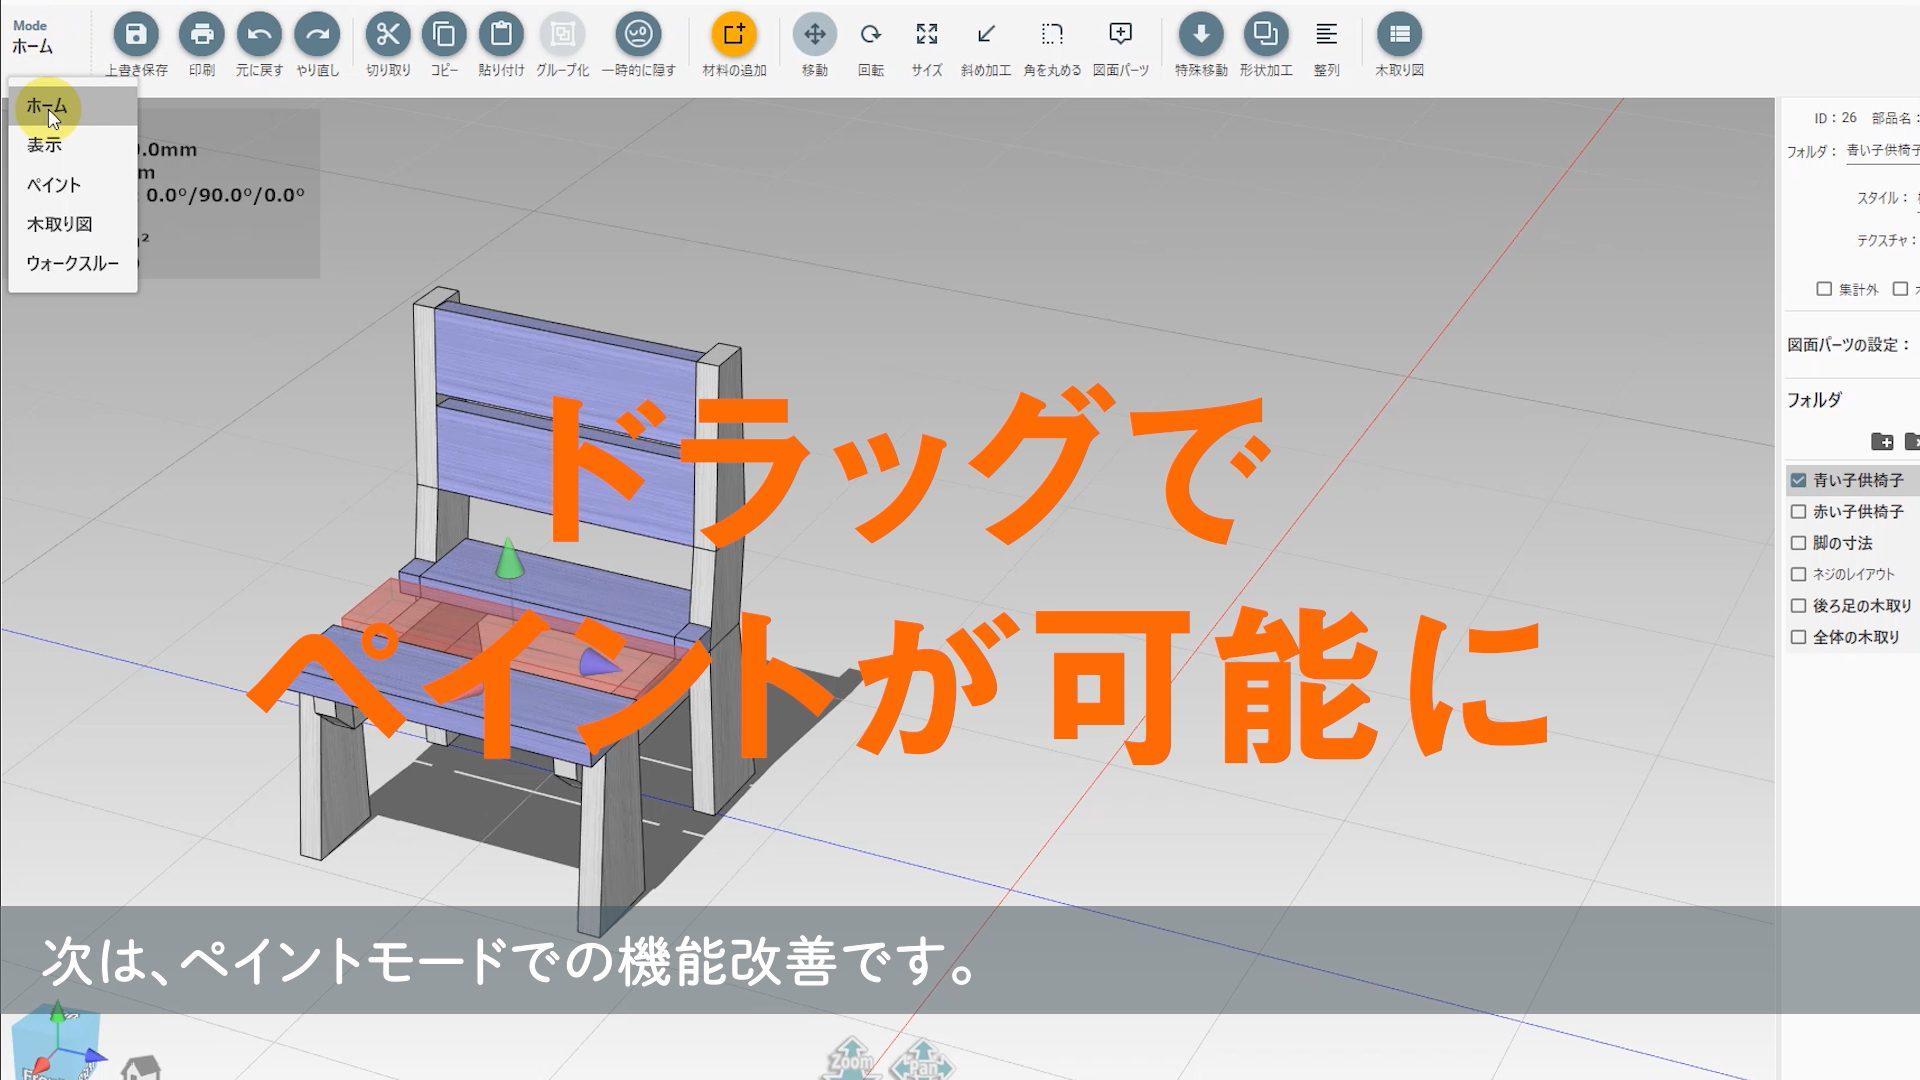1920x1080 pixels.
Task: Select the 回転 rotate tool
Action: click(x=871, y=35)
